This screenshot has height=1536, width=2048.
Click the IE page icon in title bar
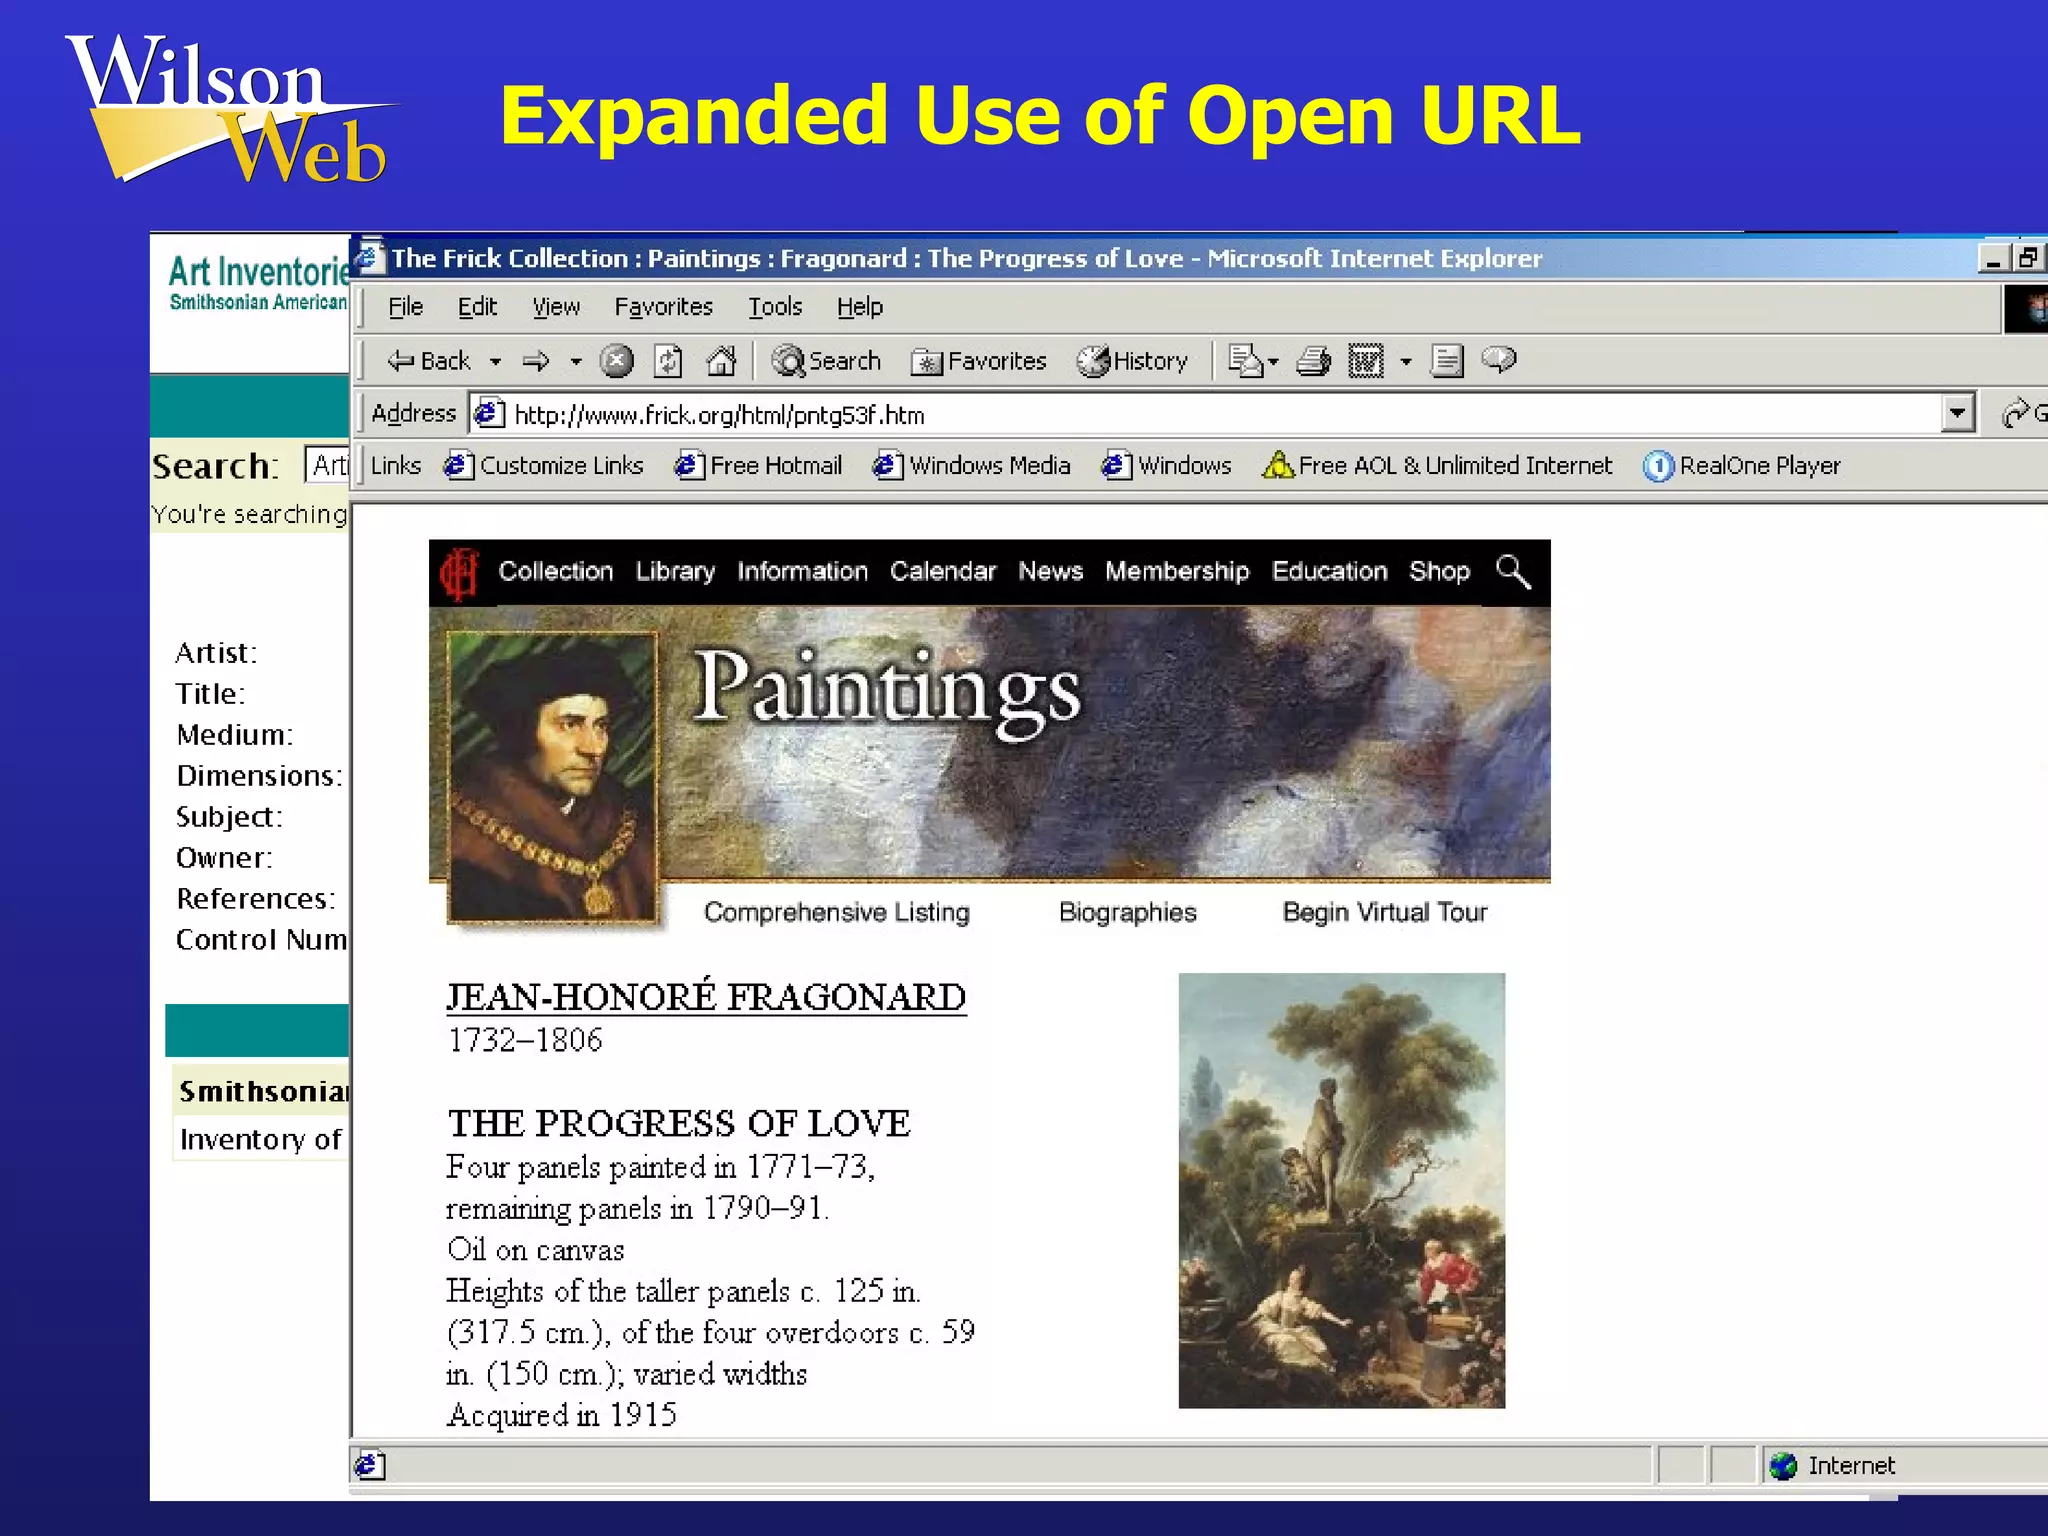(x=370, y=257)
